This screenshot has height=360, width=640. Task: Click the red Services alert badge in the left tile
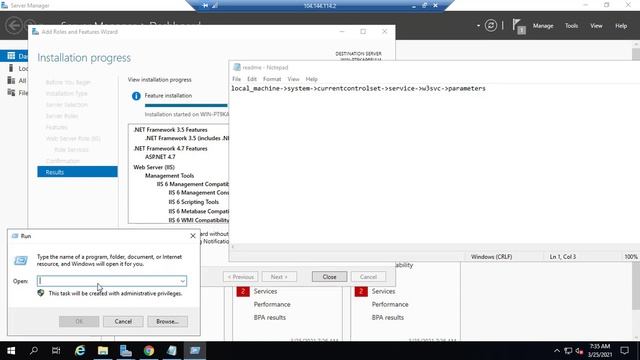click(243, 291)
